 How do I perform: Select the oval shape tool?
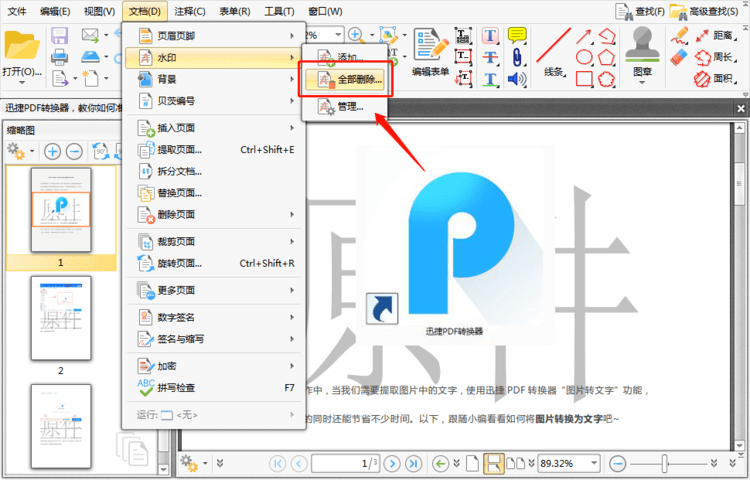584,57
